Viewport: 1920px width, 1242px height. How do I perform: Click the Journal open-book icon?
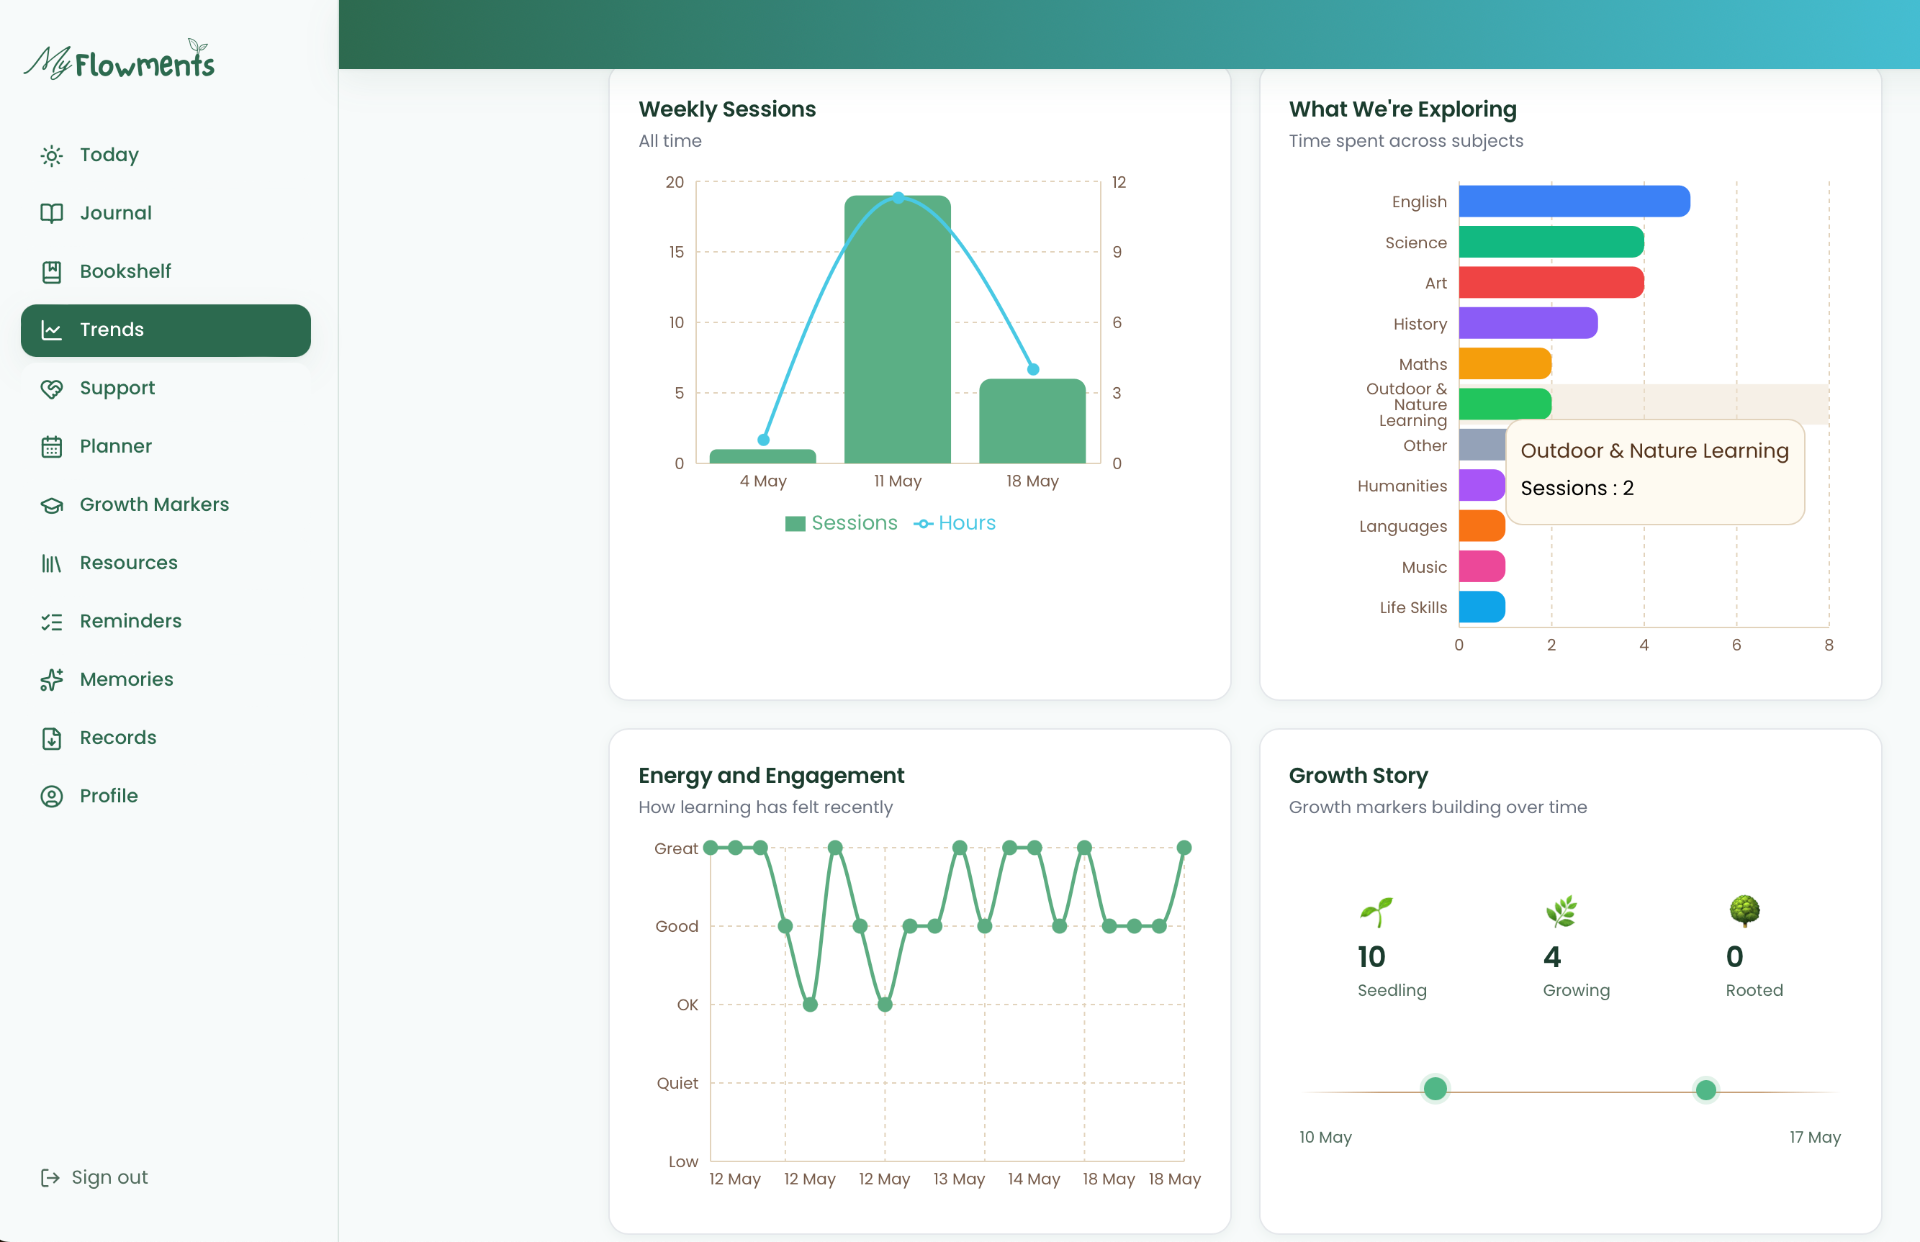(52, 213)
